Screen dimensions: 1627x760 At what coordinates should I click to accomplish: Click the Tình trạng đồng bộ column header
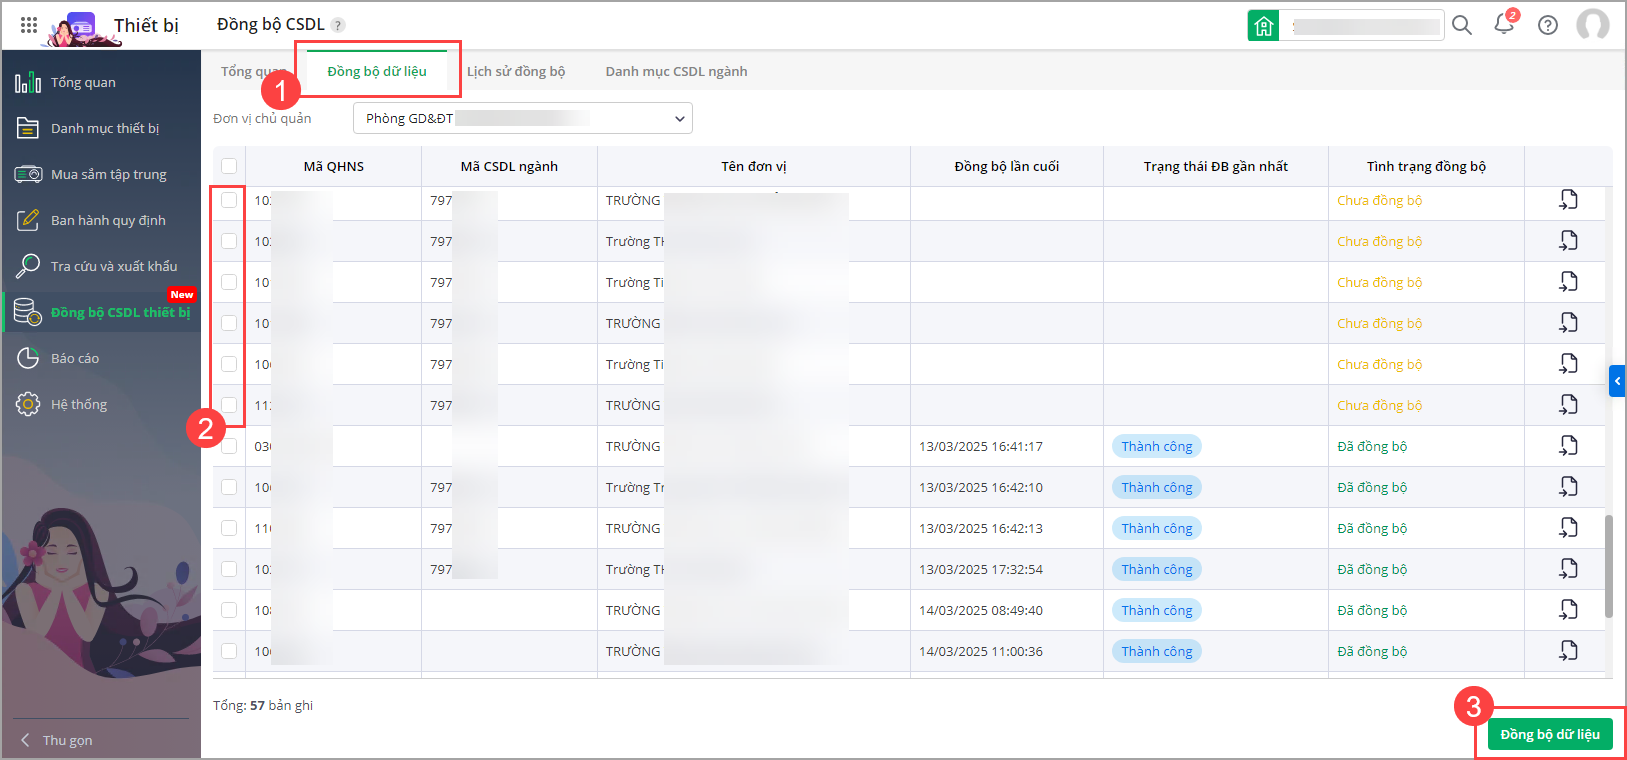[x=1427, y=166]
